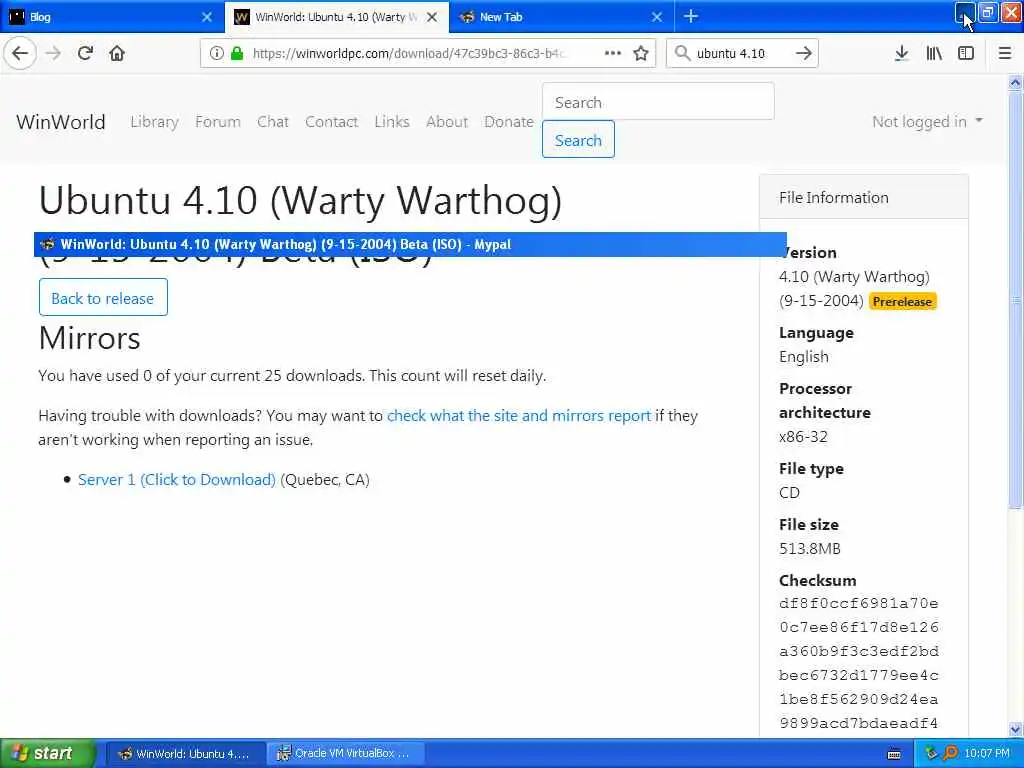Click the magnifier icon in search bar
1024x768 pixels.
[682, 53]
